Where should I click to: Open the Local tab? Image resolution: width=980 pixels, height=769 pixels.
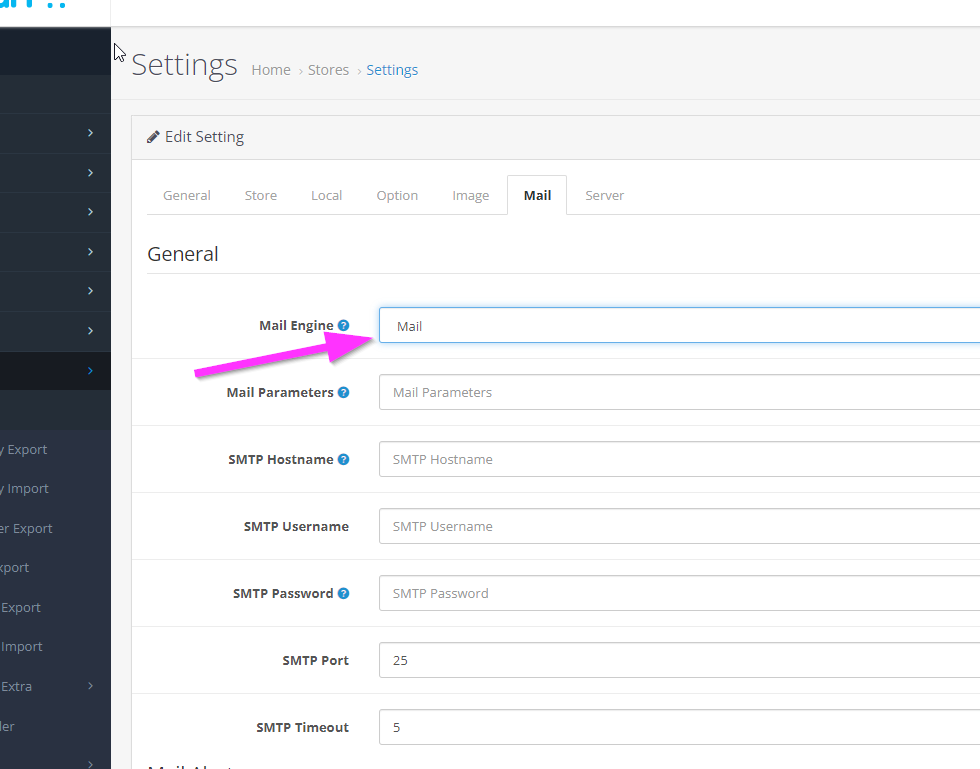coord(326,195)
